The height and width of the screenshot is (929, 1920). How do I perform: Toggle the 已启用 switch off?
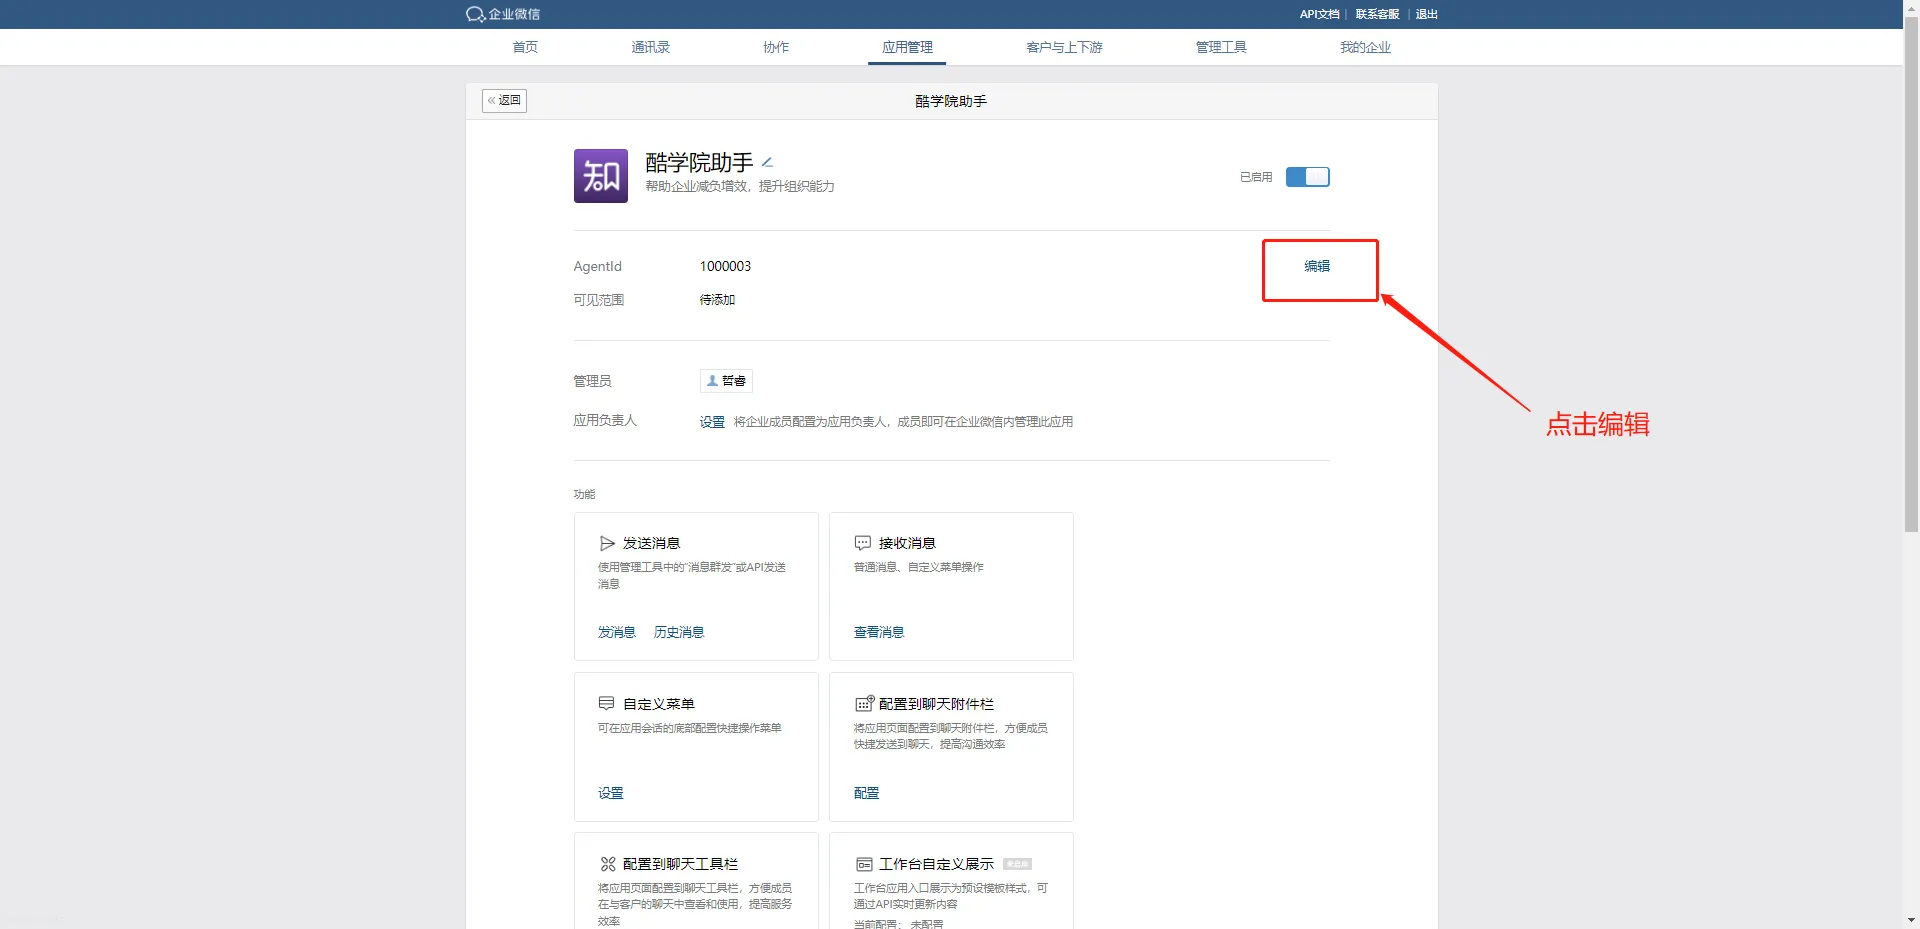[1307, 177]
